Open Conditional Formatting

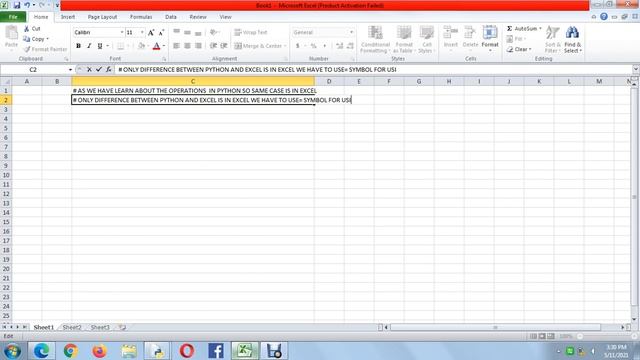point(375,39)
